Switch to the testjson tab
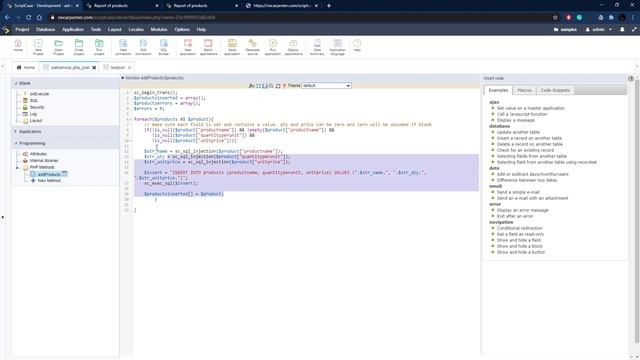 tap(117, 67)
